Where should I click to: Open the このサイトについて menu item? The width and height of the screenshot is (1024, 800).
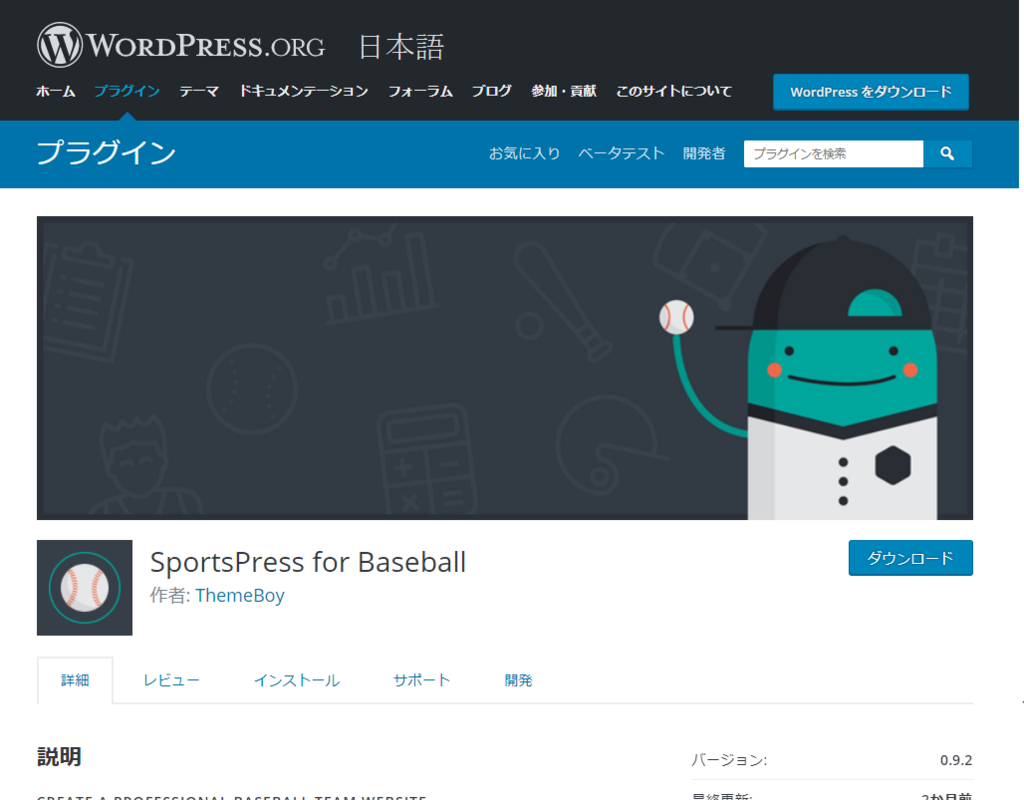tap(674, 91)
